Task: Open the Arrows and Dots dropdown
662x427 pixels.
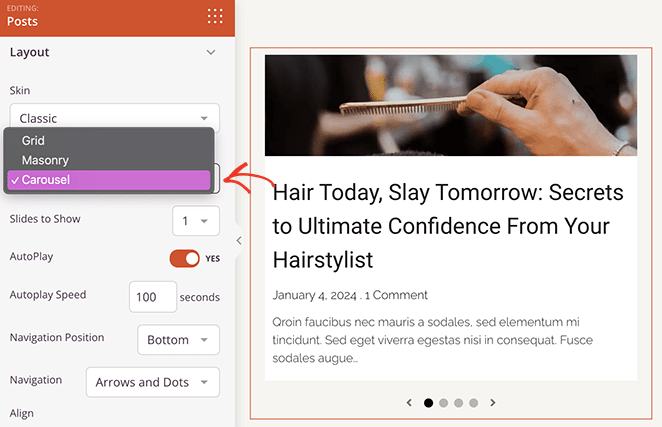Action: click(152, 382)
